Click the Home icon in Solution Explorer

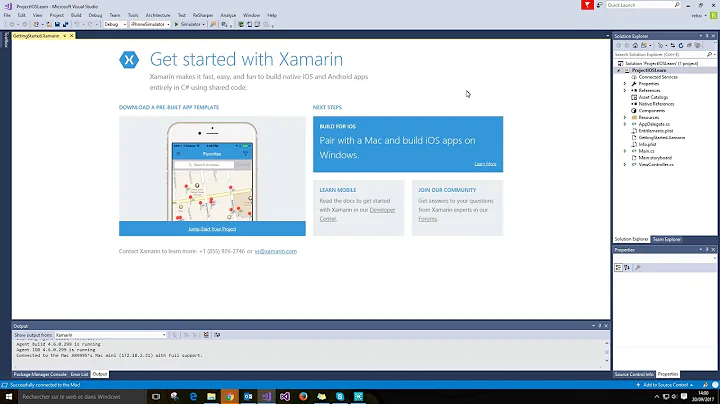tap(635, 45)
